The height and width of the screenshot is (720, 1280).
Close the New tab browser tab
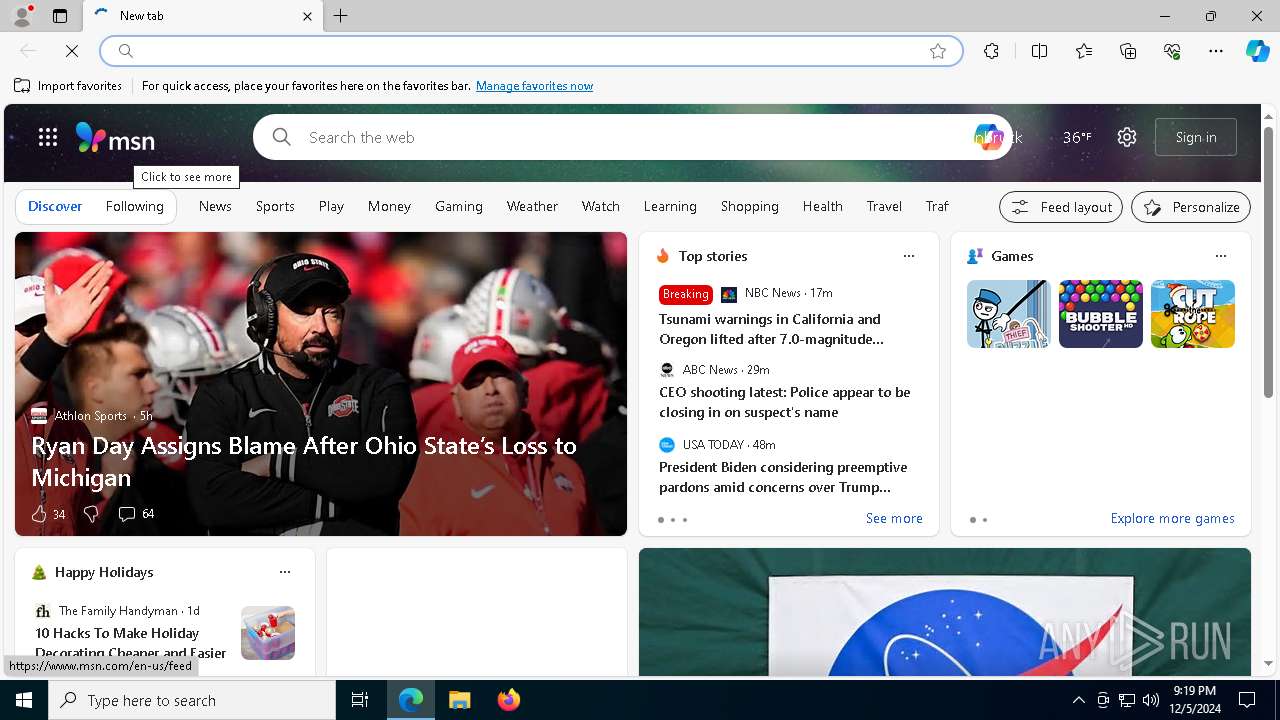308,16
